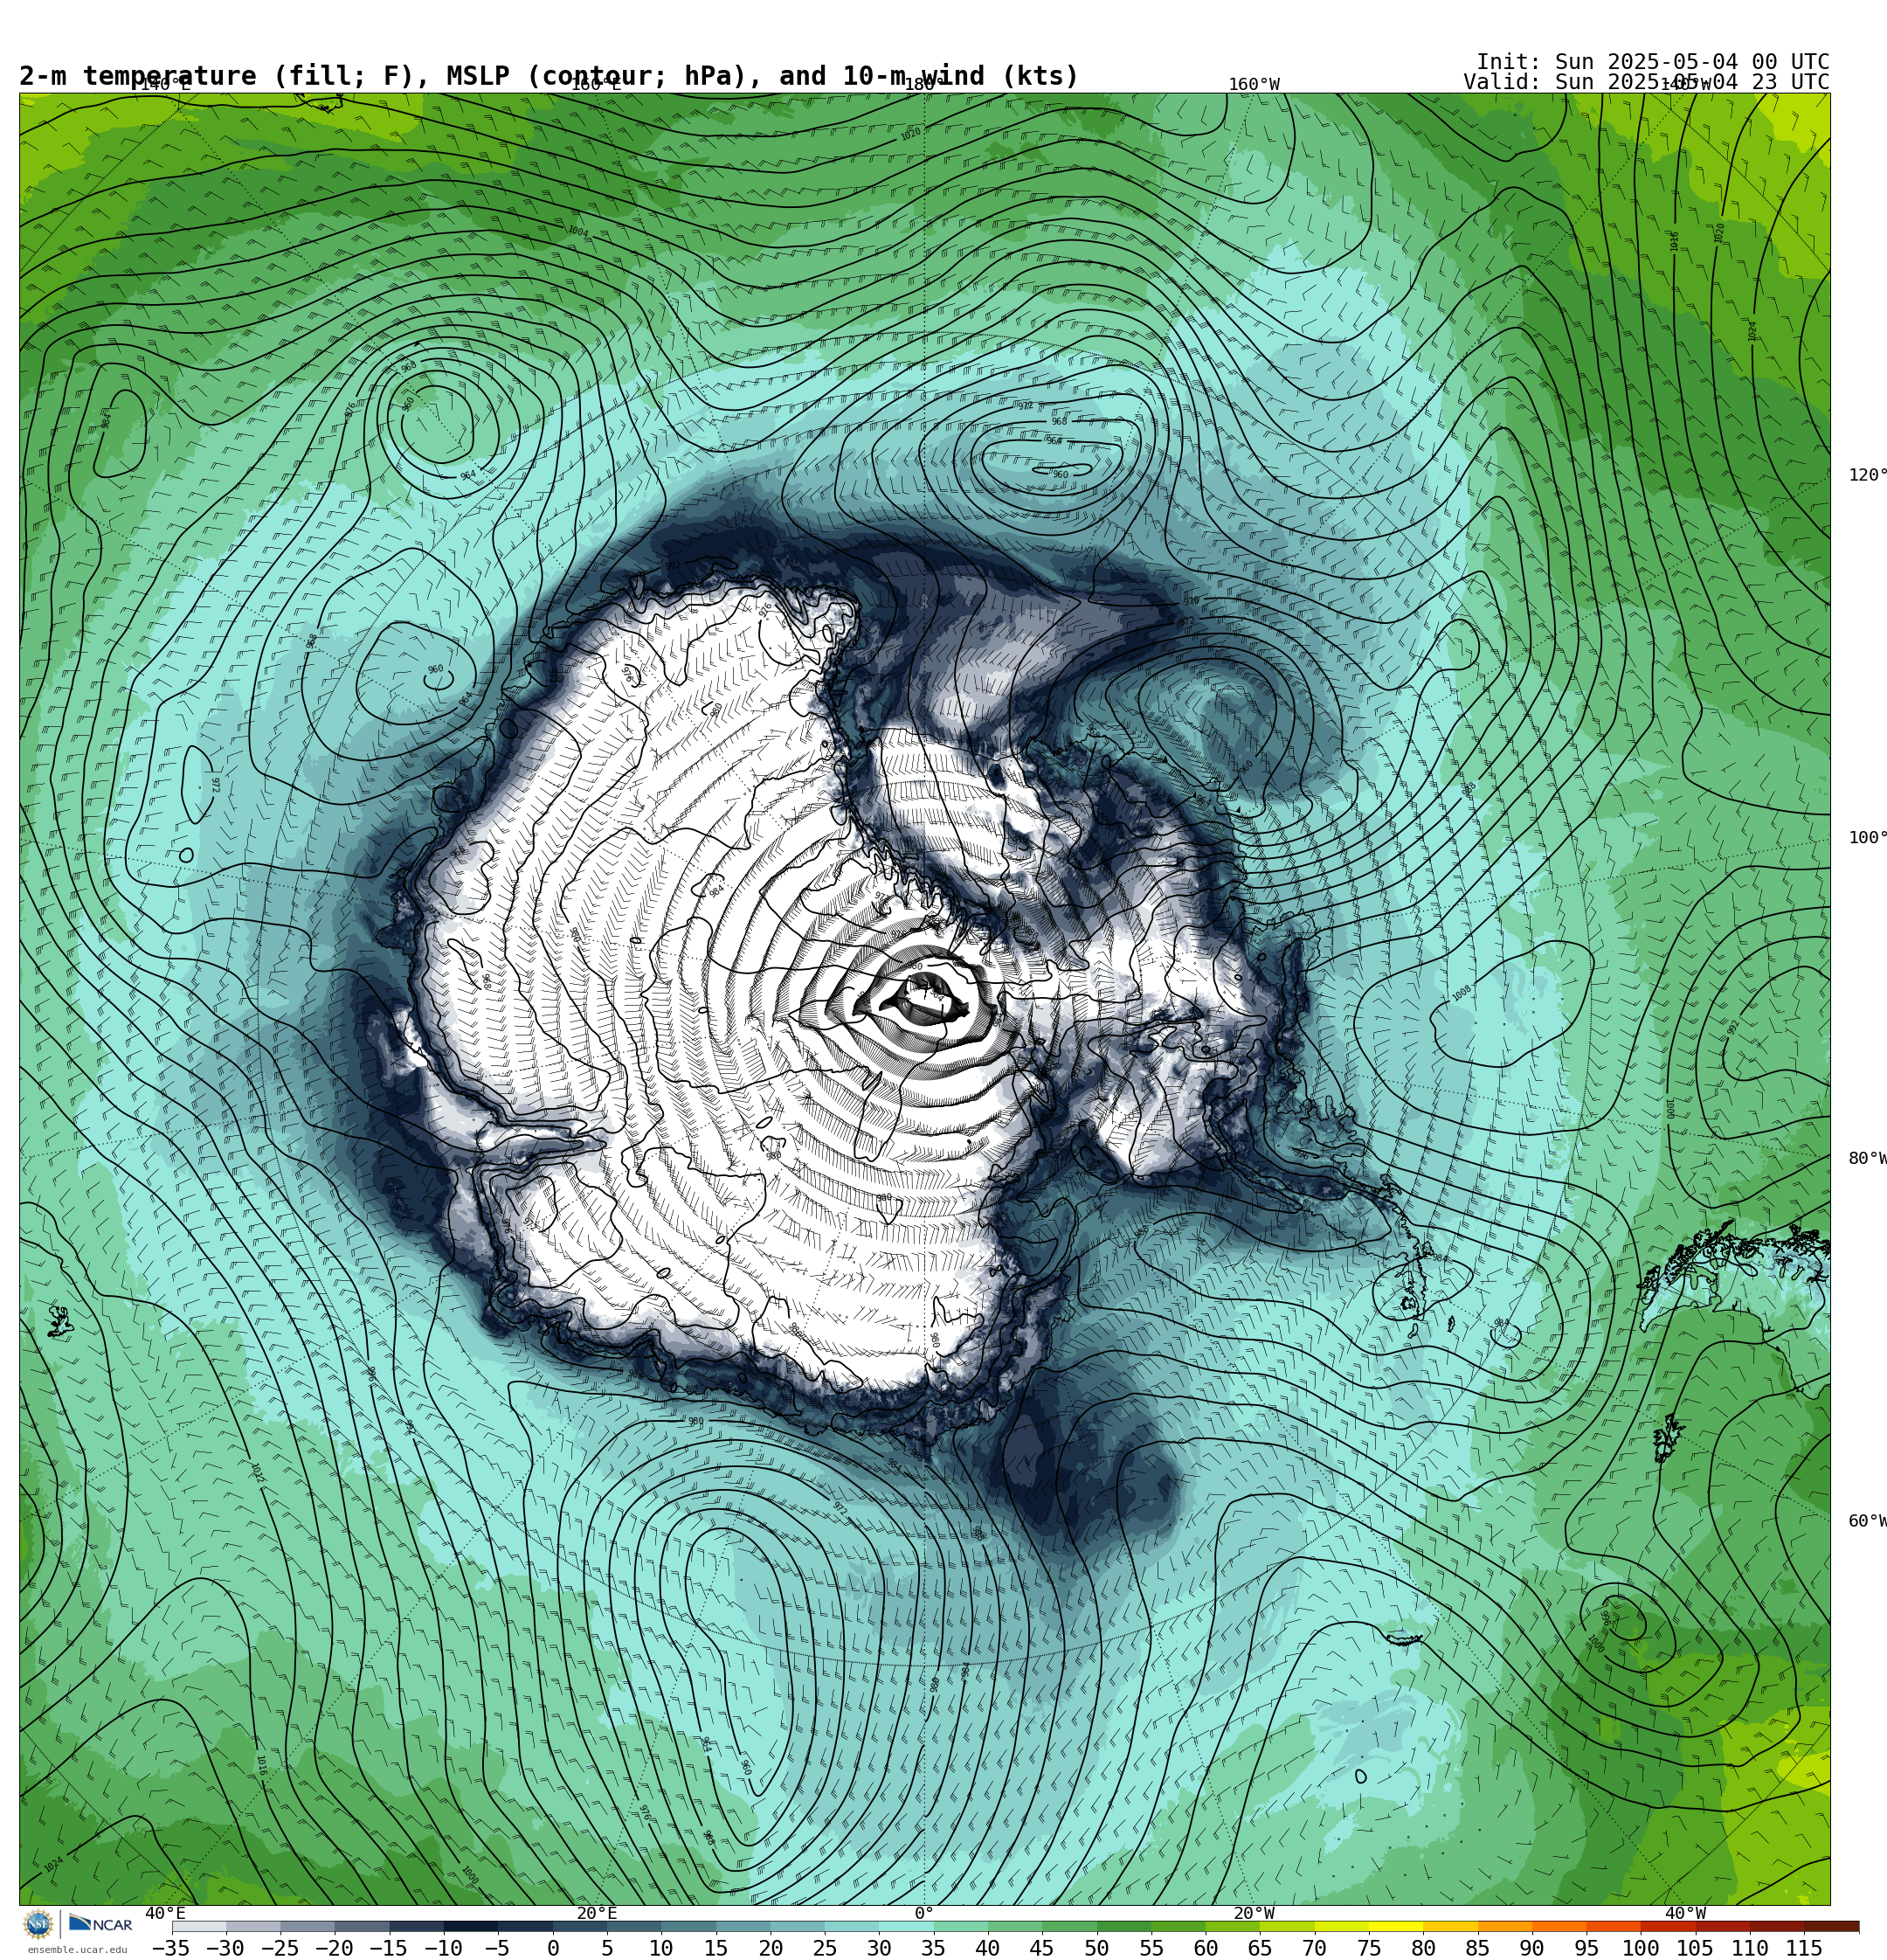Click the 40°E longitude label at bottom
This screenshot has height=1960, width=1887.
165,1914
